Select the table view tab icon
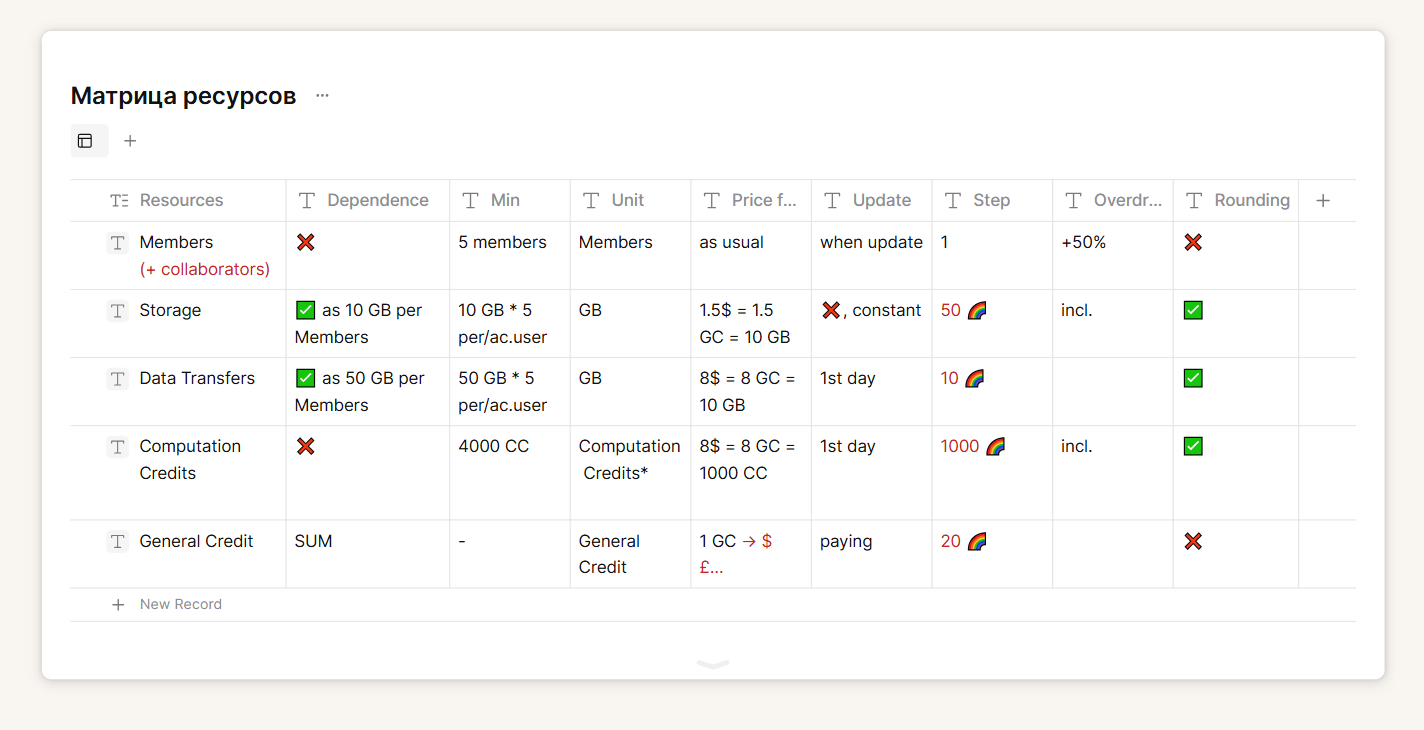 coord(86,141)
